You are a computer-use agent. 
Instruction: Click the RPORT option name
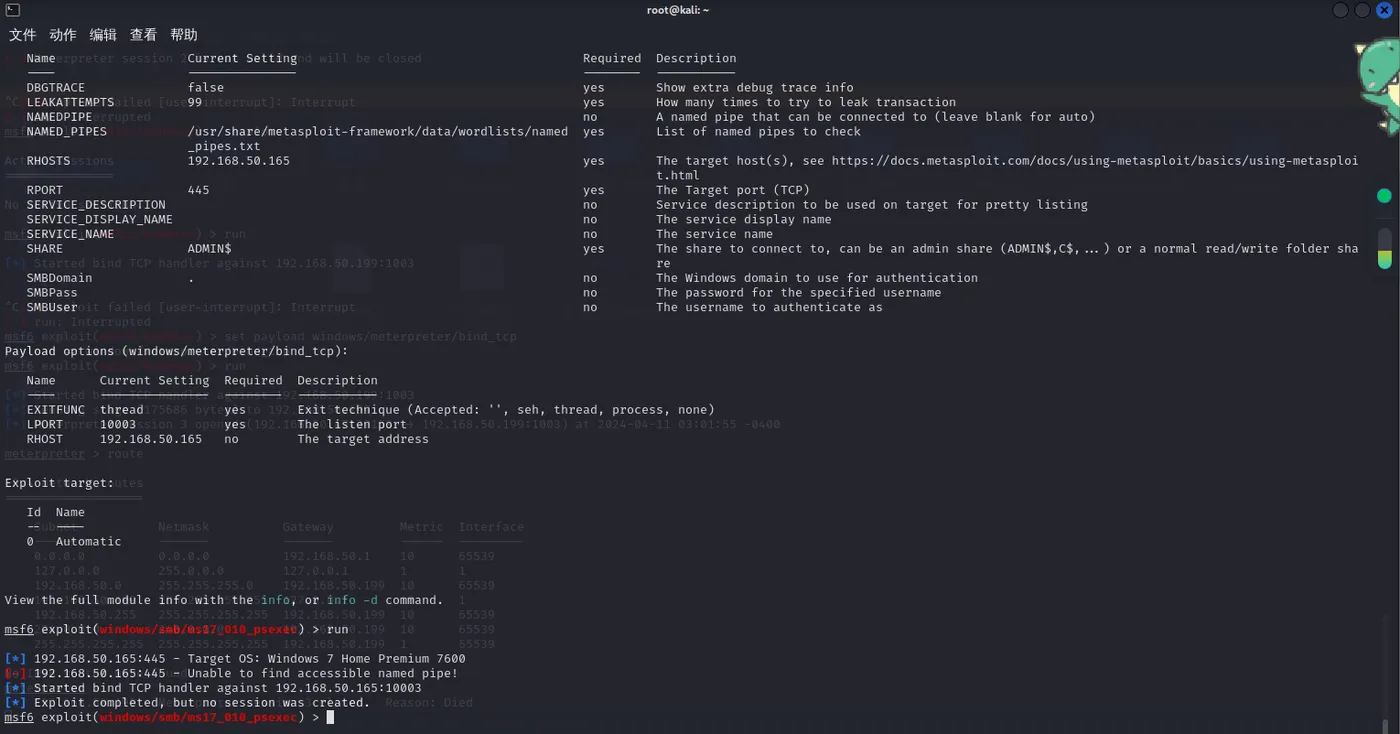point(45,190)
